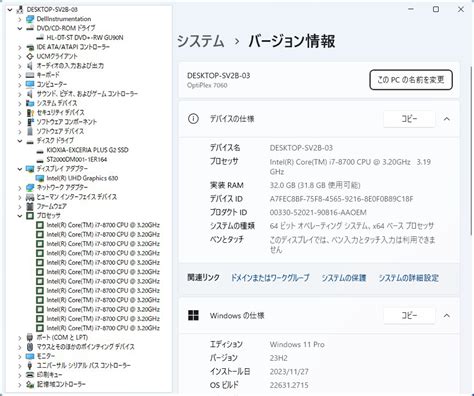Click the ソフトウェア コンポーネント icon
474x396 pixels.
click(30, 122)
